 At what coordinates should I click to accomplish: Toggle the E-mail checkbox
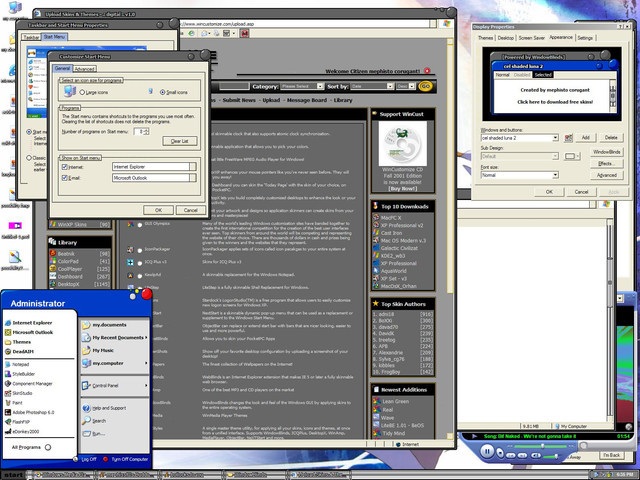pyautogui.click(x=64, y=178)
